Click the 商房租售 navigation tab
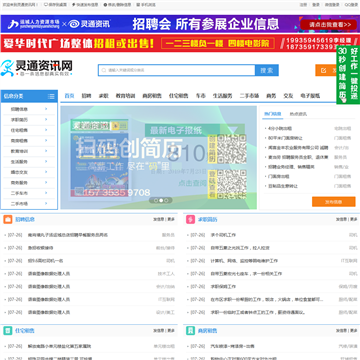This screenshot has width=360, height=360. [x=152, y=96]
